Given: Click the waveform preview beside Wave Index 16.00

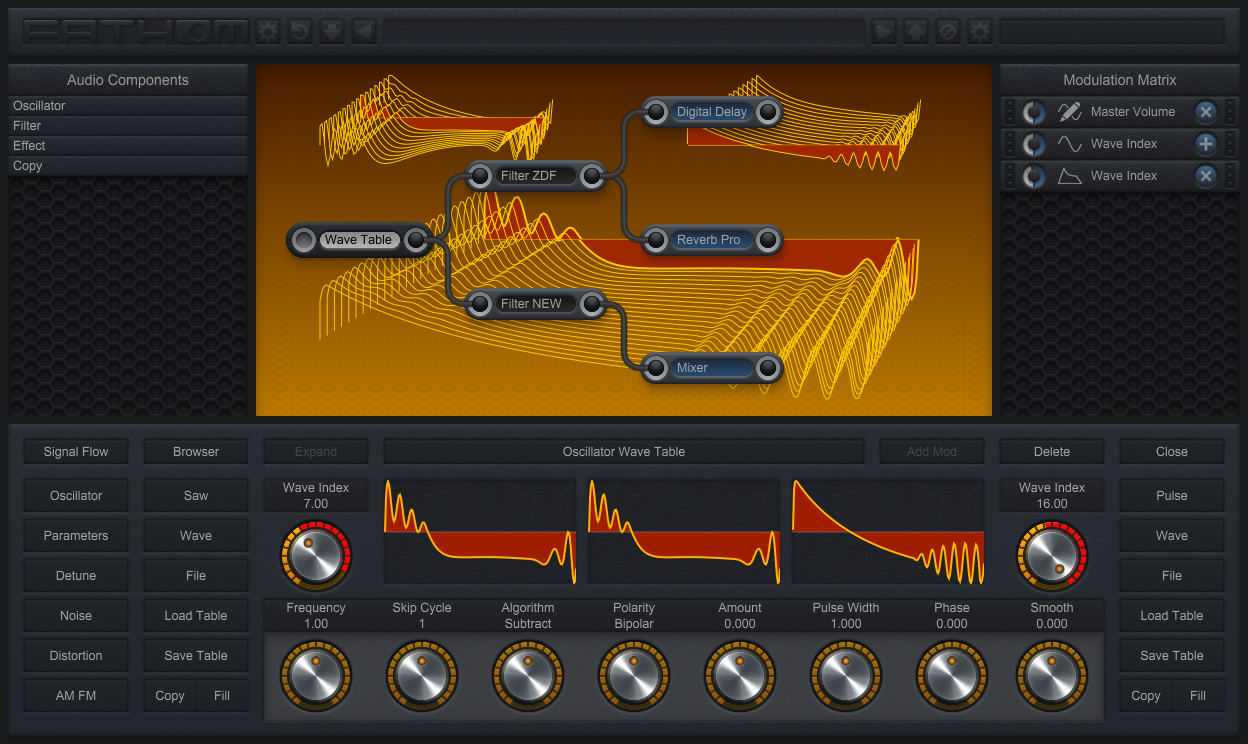Looking at the screenshot, I should [x=888, y=532].
